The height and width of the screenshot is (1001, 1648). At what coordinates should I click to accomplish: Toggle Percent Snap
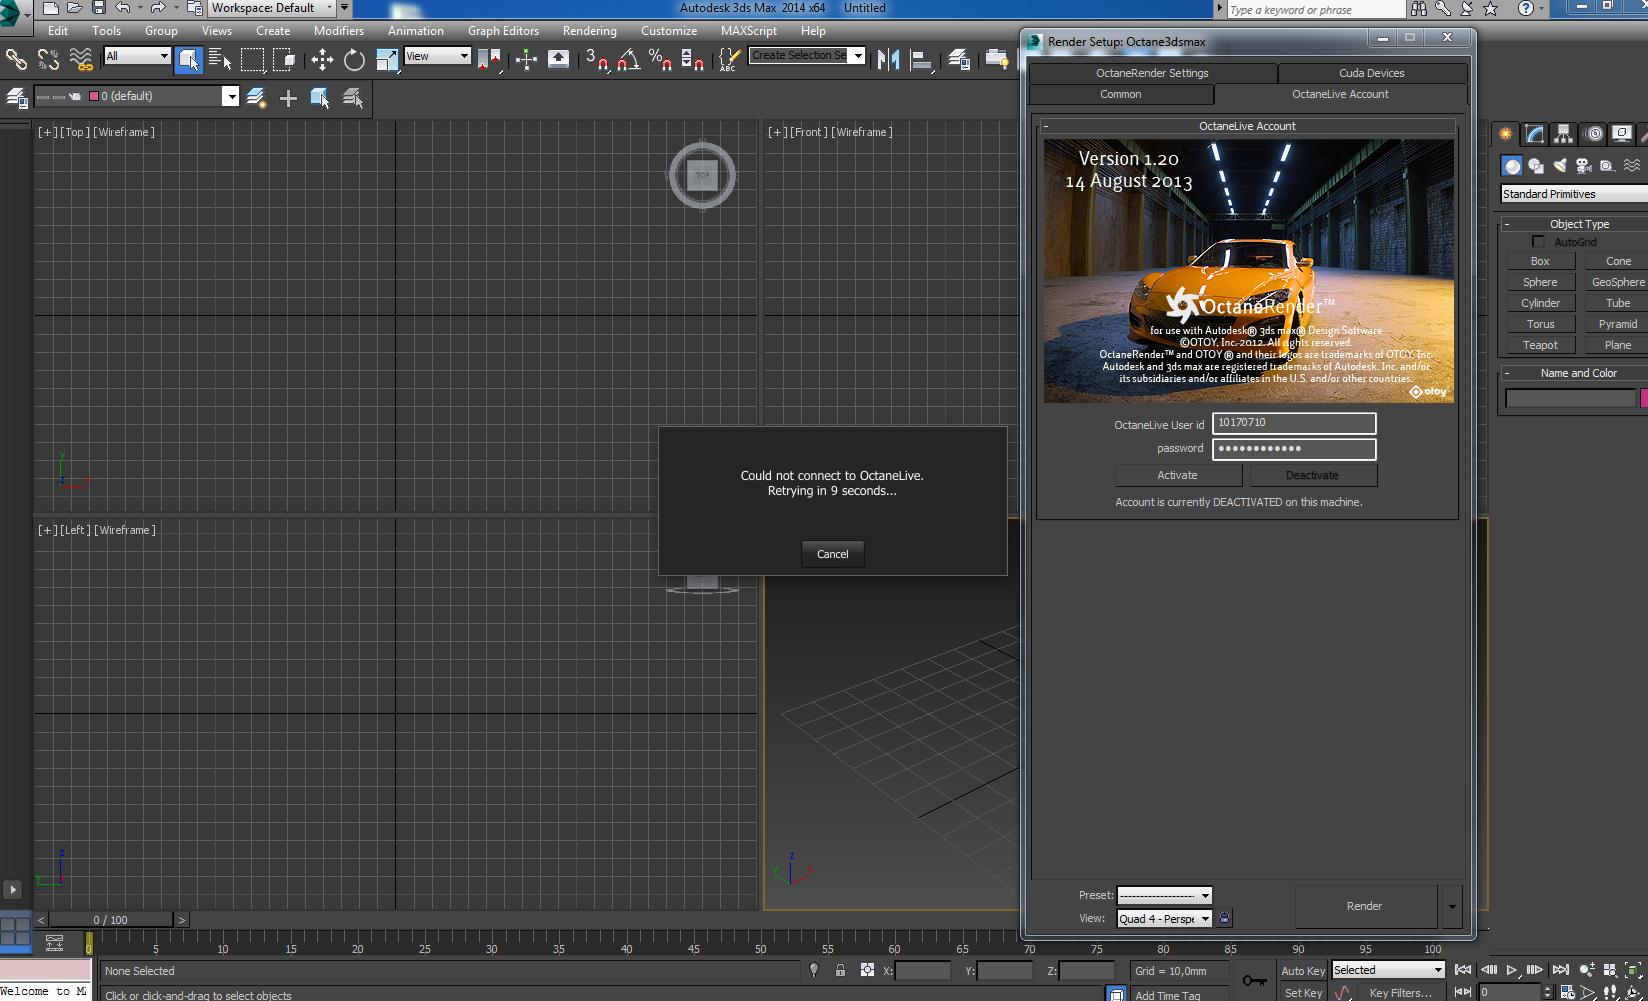pyautogui.click(x=660, y=60)
